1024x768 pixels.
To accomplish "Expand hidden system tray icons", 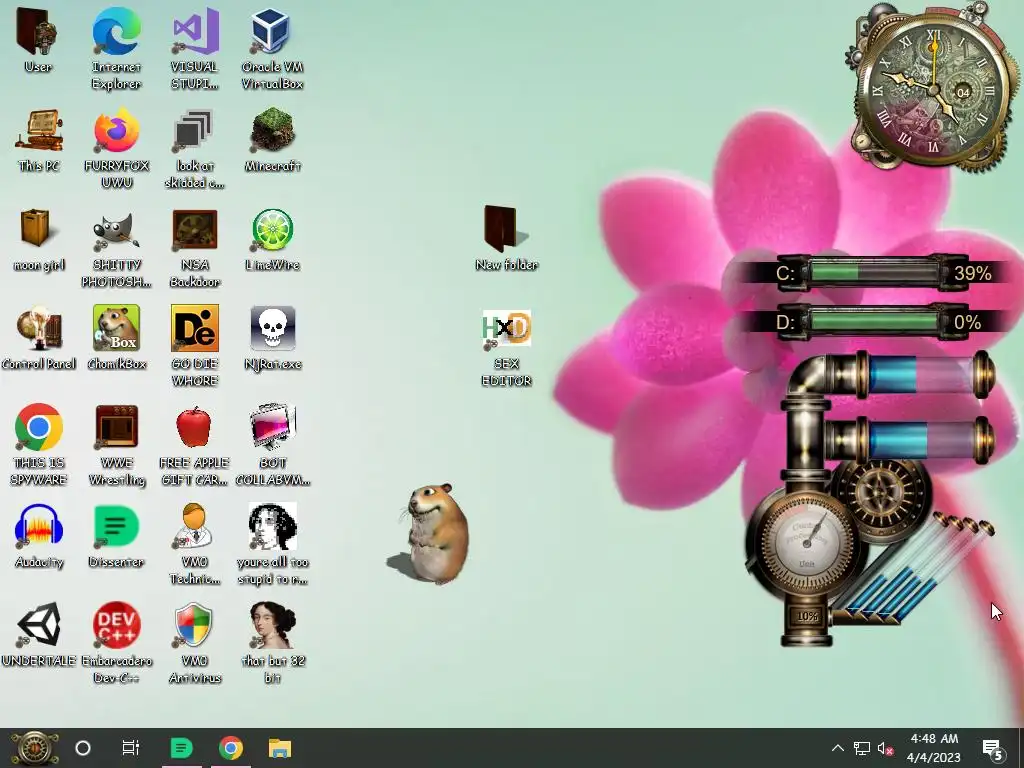I will [838, 748].
